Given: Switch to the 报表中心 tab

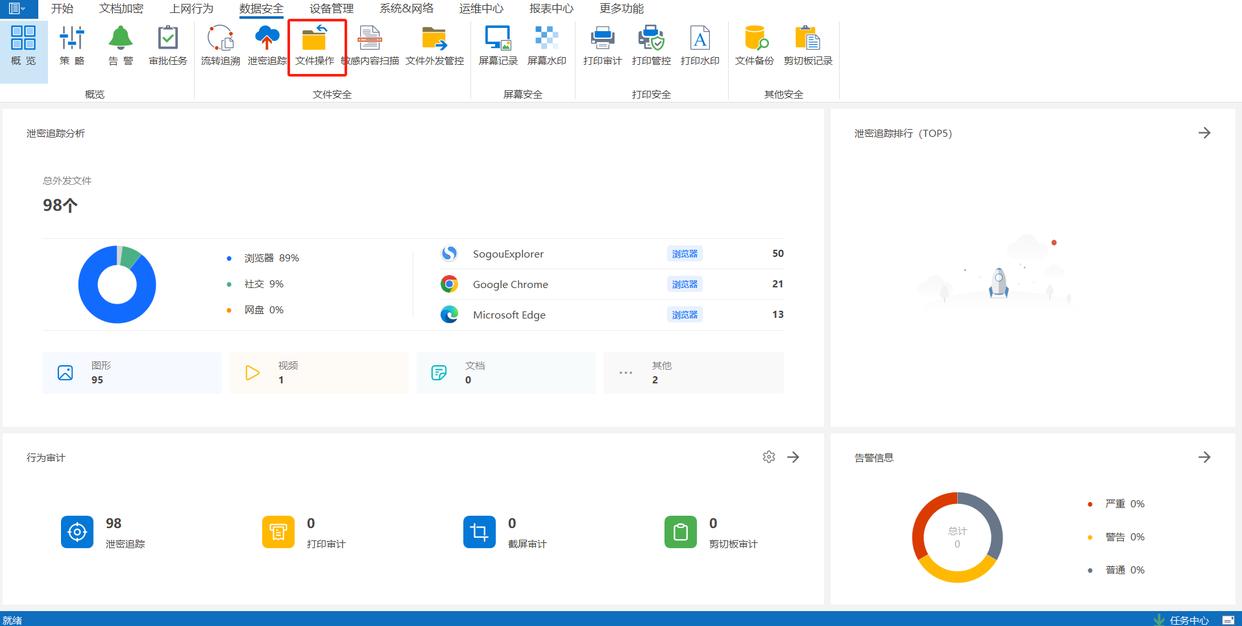Looking at the screenshot, I should pyautogui.click(x=551, y=8).
